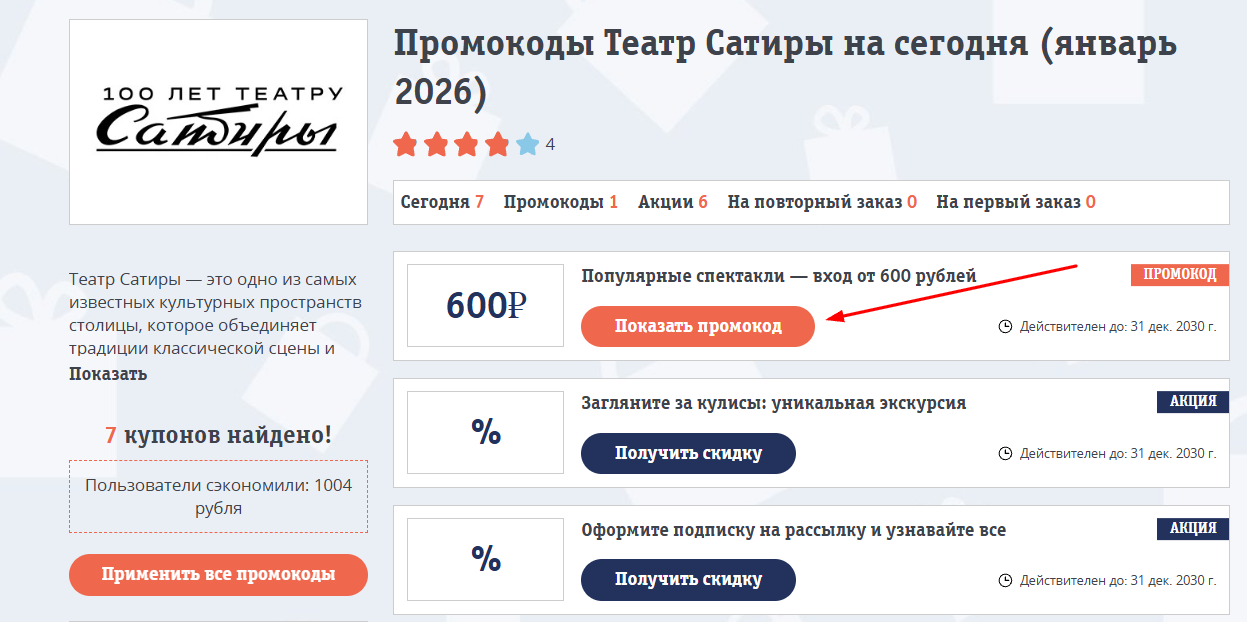Click Применить все промокоды in the sidebar

click(x=217, y=575)
